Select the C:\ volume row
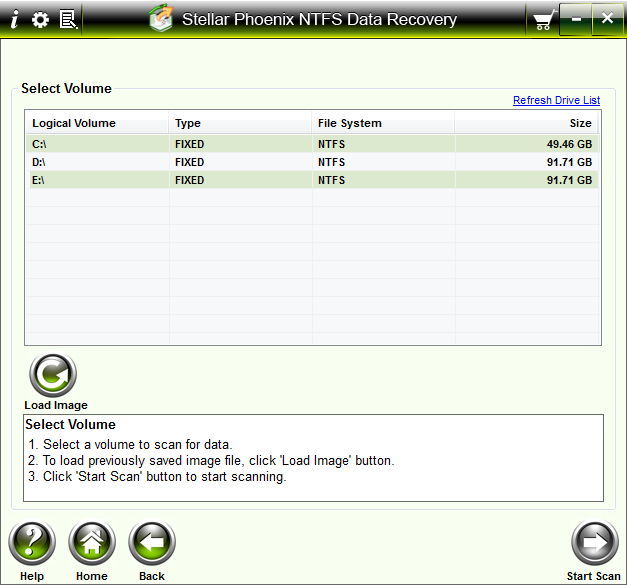Image resolution: width=627 pixels, height=585 pixels. point(312,144)
